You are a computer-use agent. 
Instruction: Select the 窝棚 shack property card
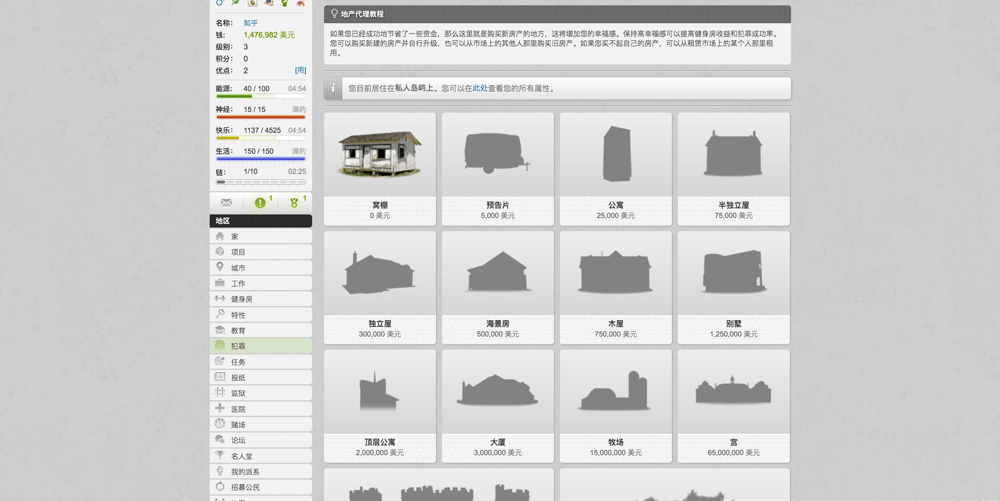coord(380,169)
